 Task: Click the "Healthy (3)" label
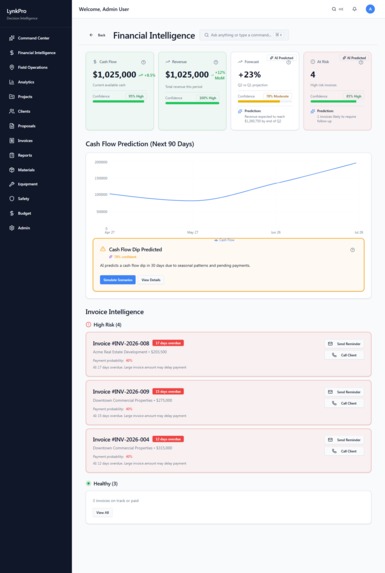pos(106,483)
